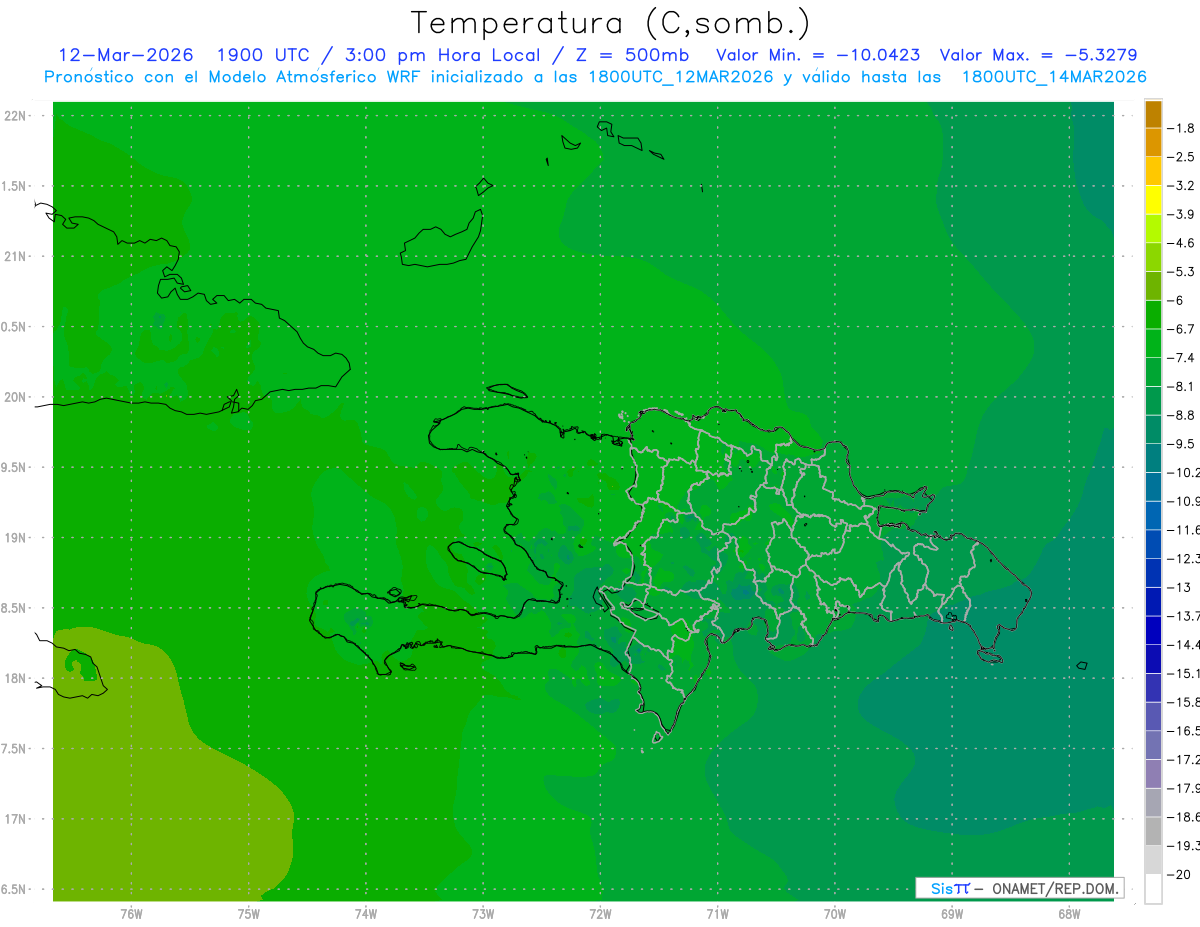Image resolution: width=1200 pixels, height=927 pixels.
Task: Click the title 'Temperatura (C,somb.)'
Action: [x=610, y=23]
